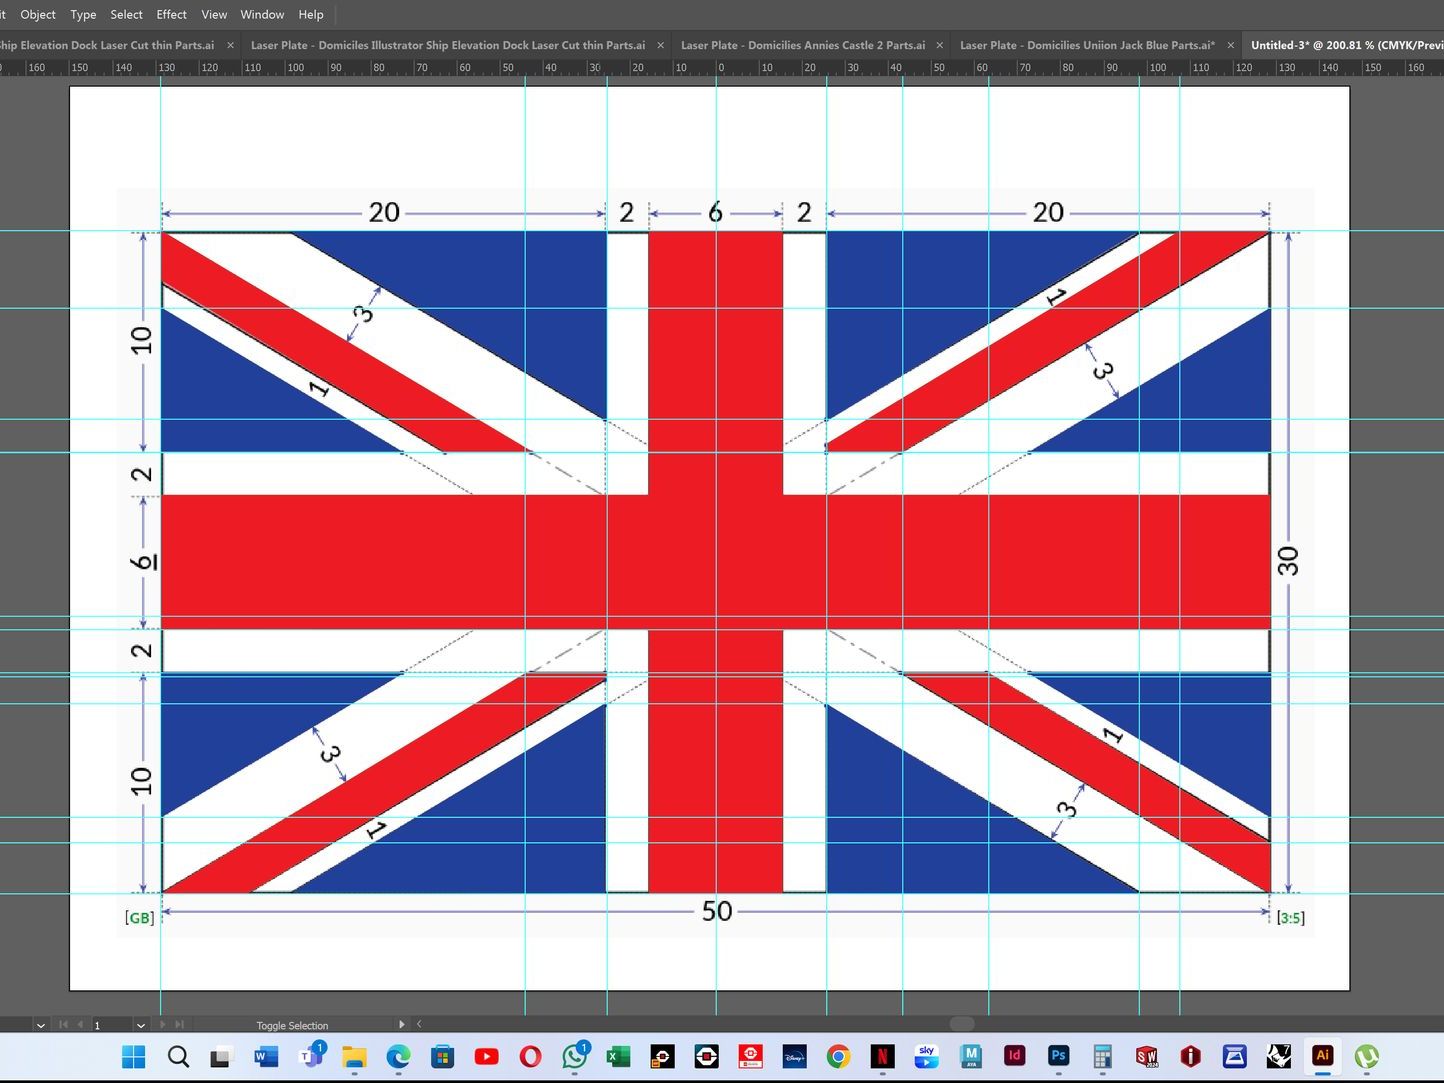
Task: Go to the first artboard
Action: [63, 1025]
